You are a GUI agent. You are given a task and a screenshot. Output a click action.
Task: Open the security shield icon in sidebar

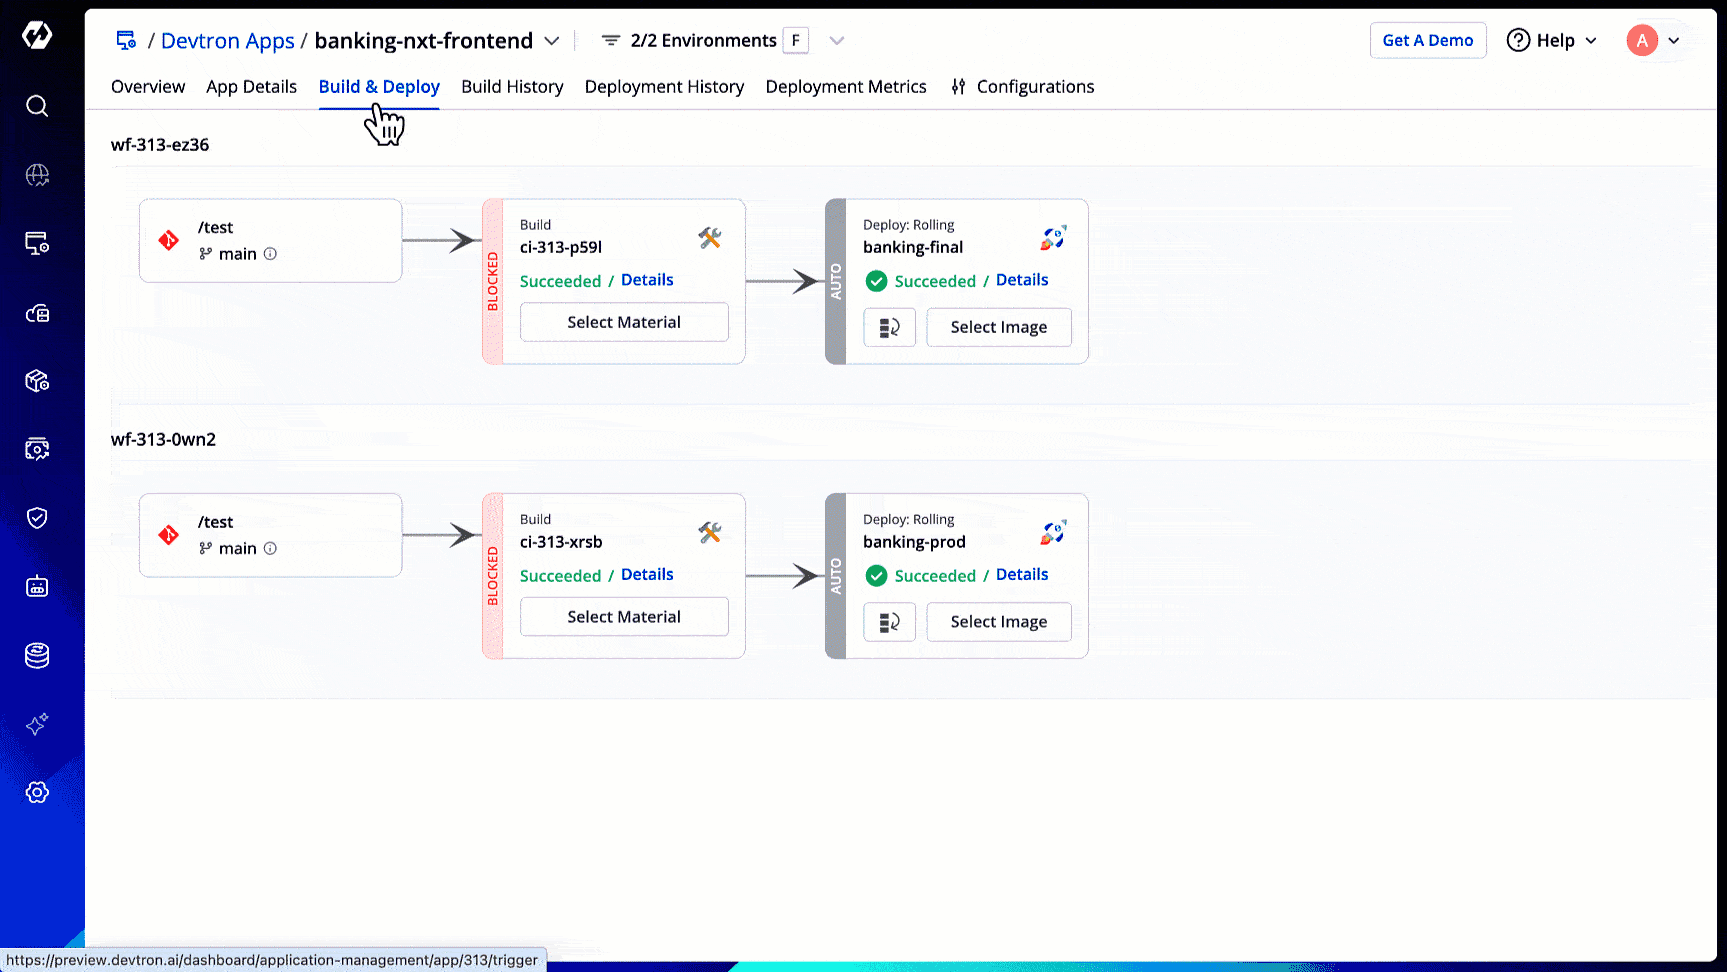(37, 518)
